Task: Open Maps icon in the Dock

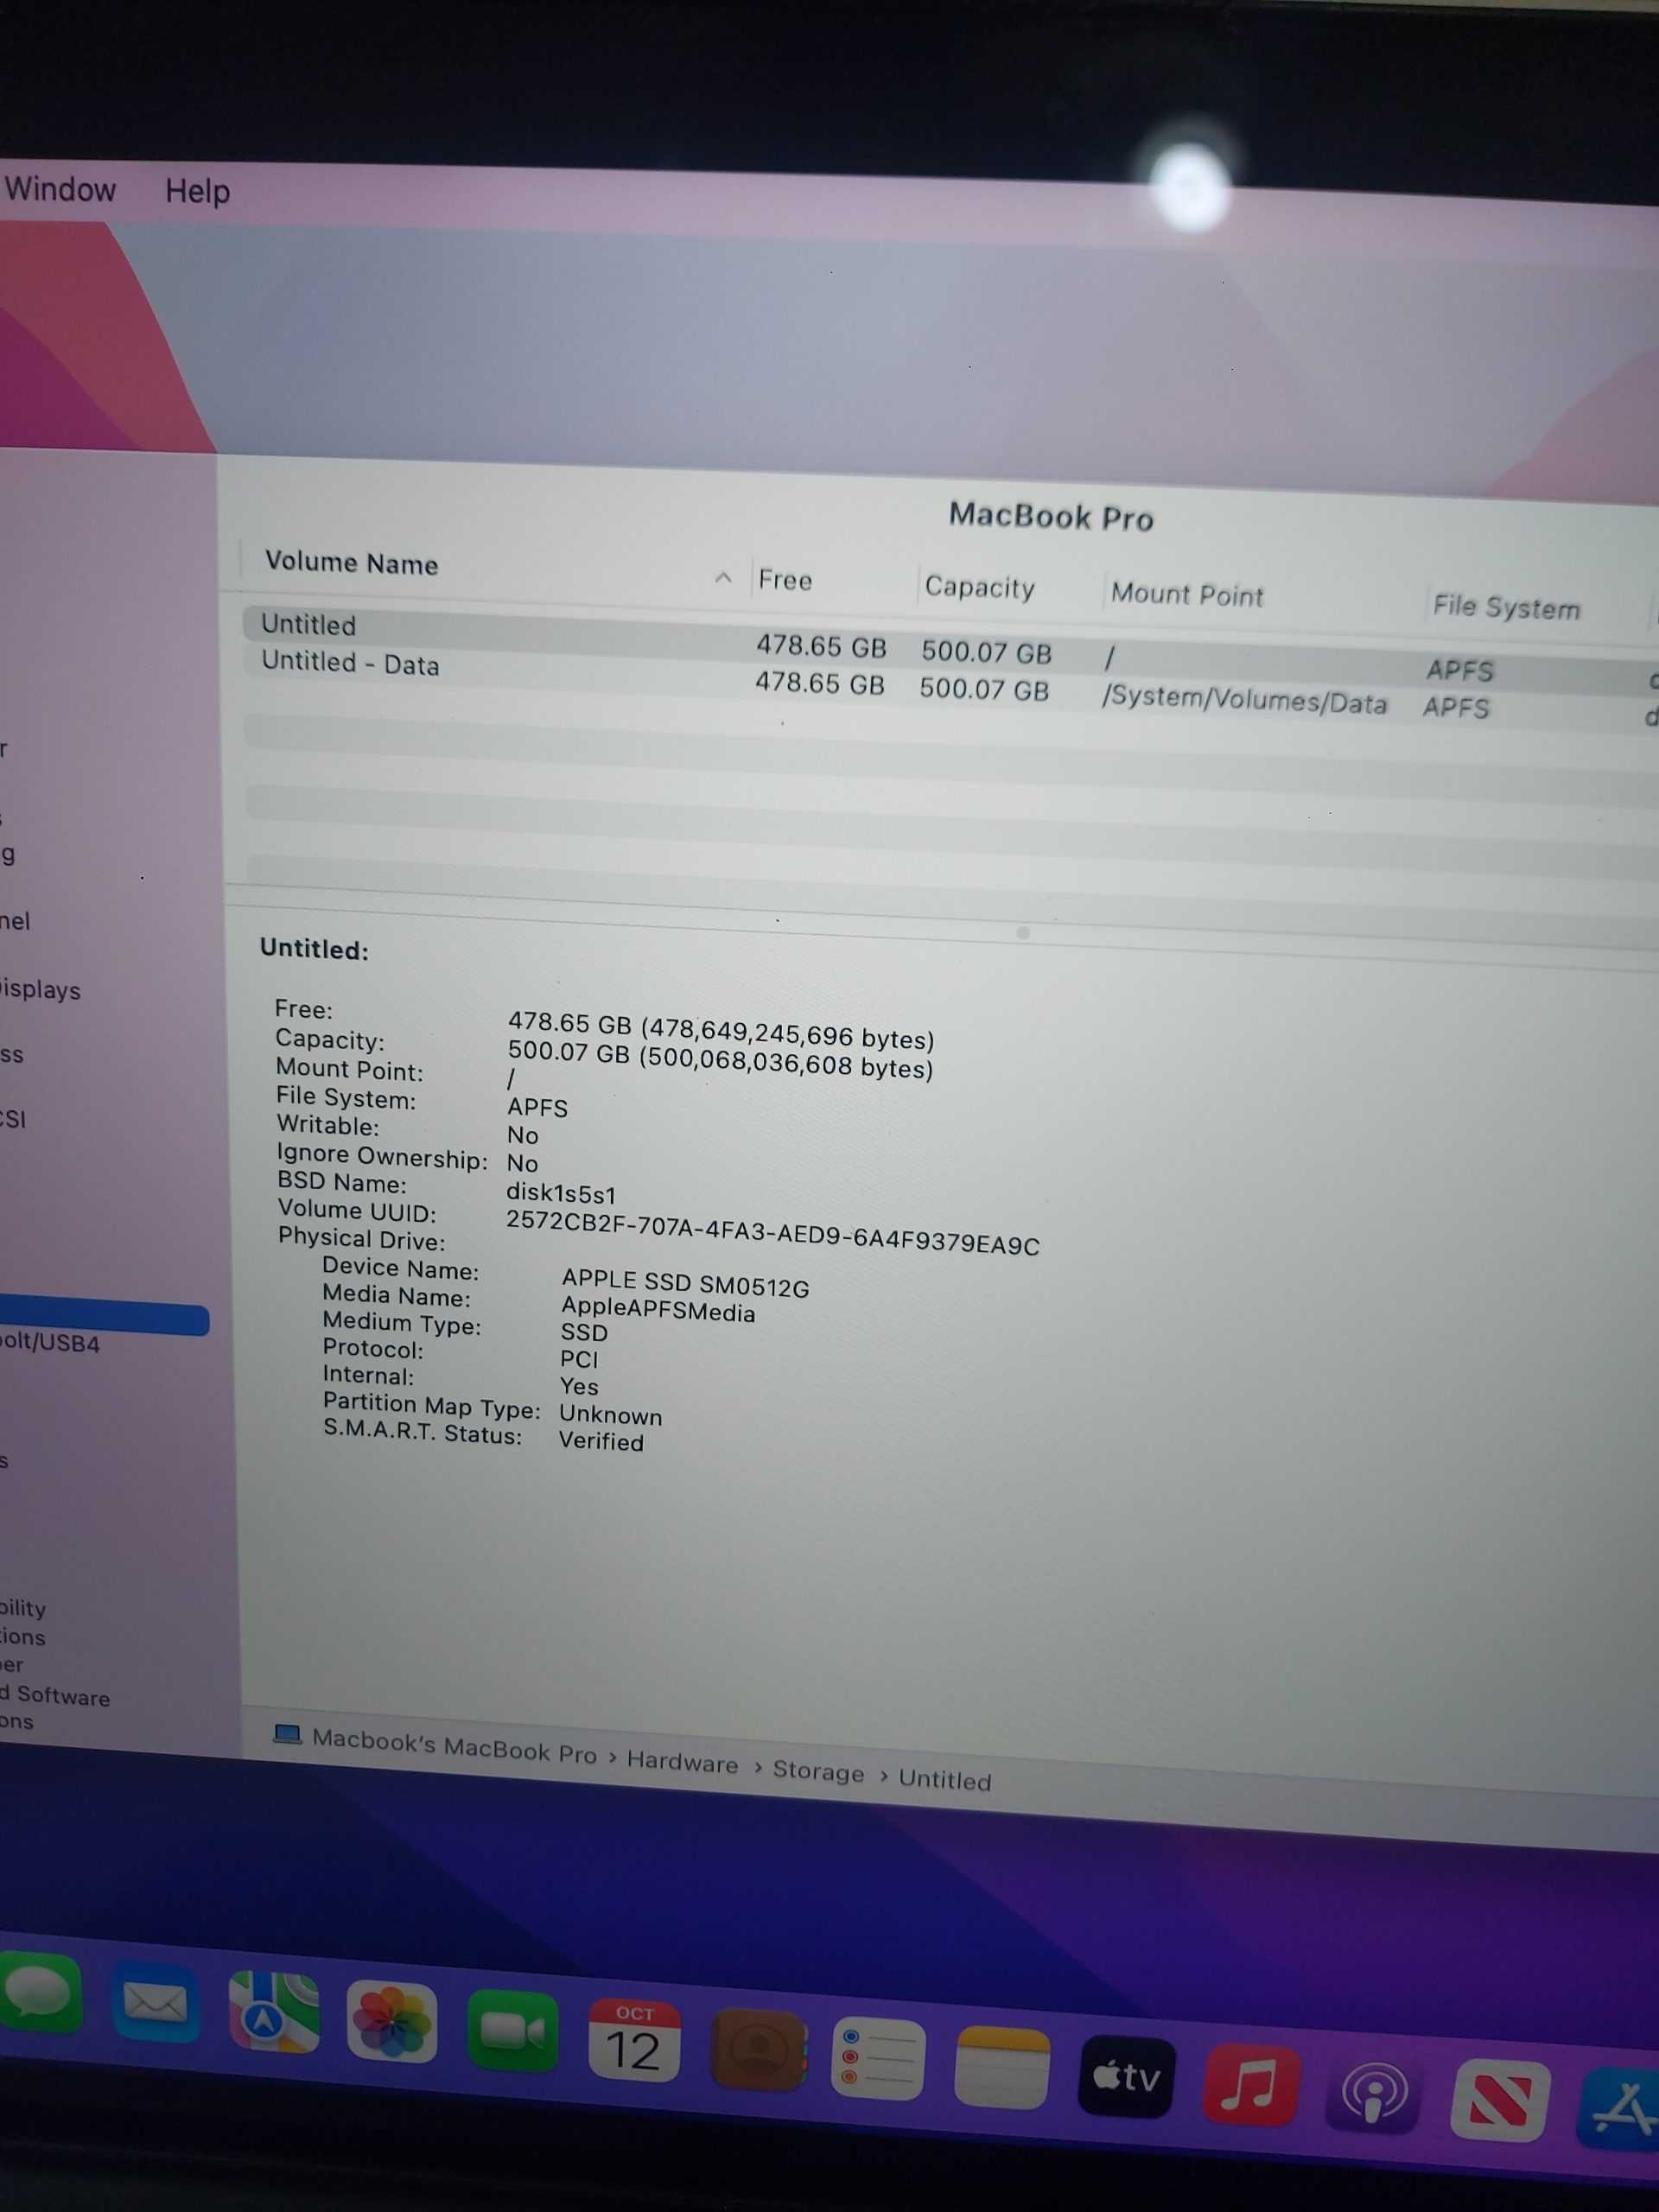Action: (273, 2013)
